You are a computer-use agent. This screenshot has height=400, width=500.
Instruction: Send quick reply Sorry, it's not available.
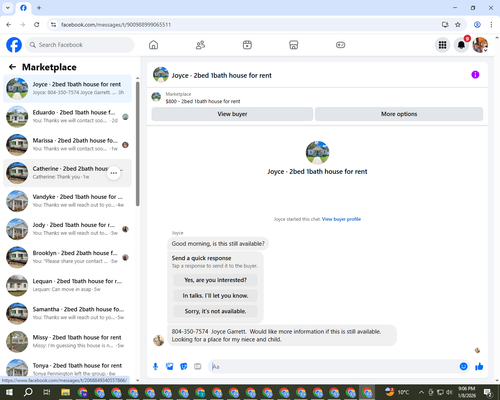[x=215, y=311]
